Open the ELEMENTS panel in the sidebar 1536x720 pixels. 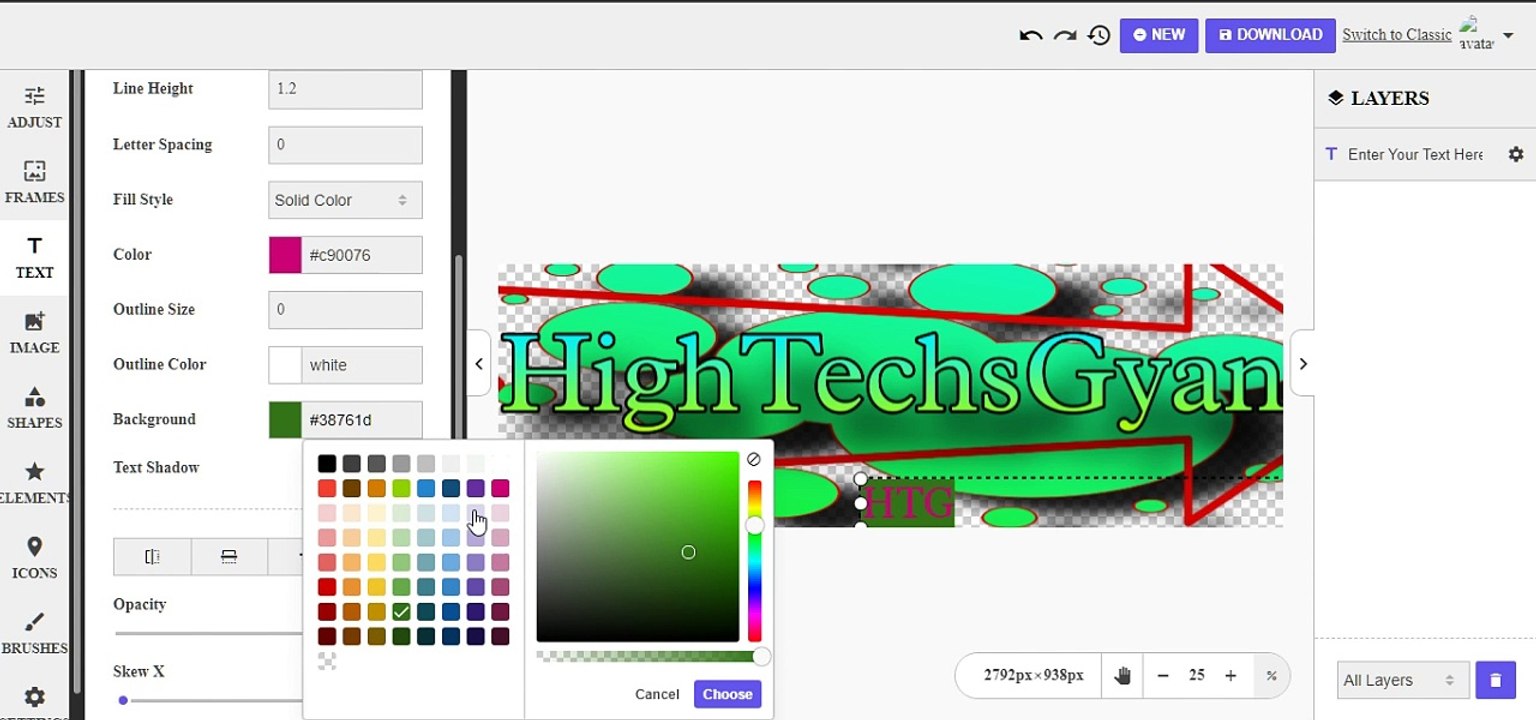click(x=35, y=482)
